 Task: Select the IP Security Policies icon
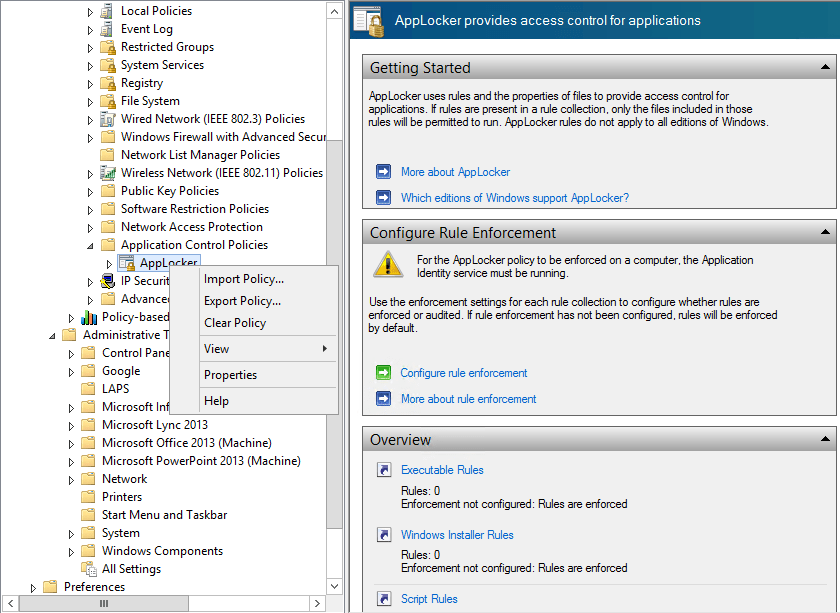point(108,281)
